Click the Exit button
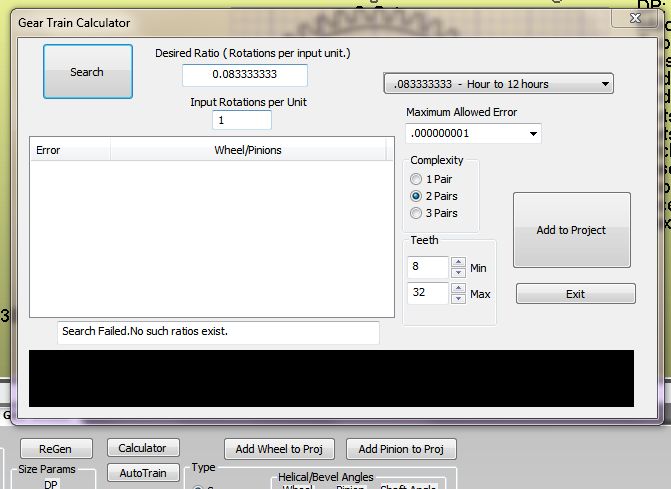This screenshot has height=489, width=671. pos(575,294)
